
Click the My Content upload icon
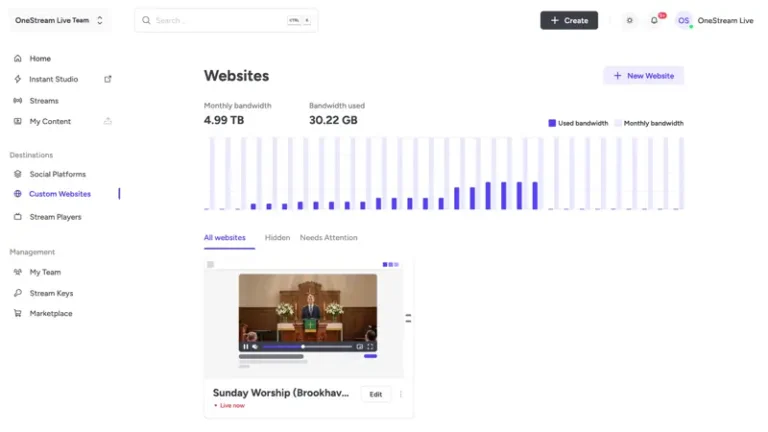(x=108, y=121)
